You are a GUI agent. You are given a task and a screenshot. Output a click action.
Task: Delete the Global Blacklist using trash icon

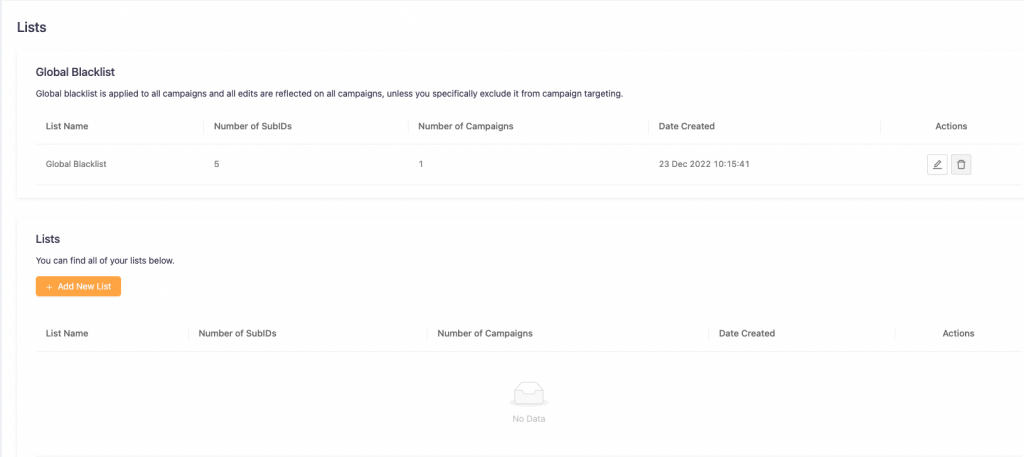(961, 164)
